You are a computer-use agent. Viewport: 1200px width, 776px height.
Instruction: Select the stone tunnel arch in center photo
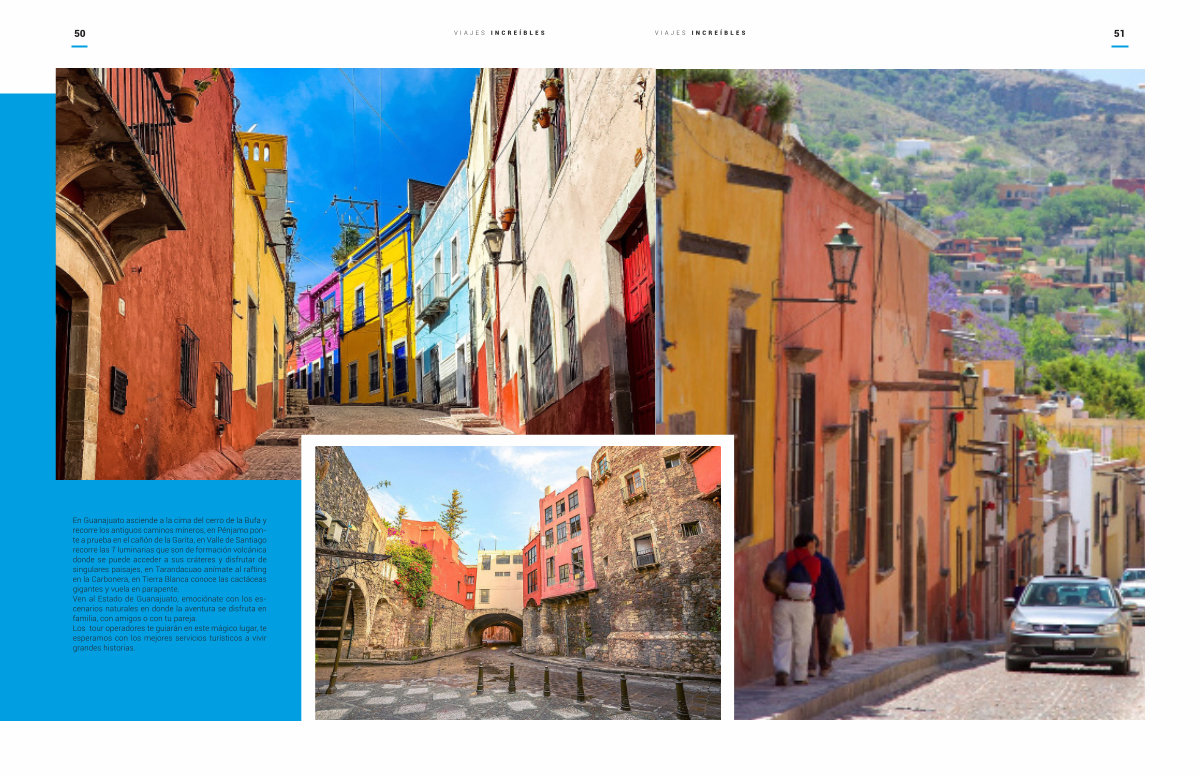[x=495, y=630]
